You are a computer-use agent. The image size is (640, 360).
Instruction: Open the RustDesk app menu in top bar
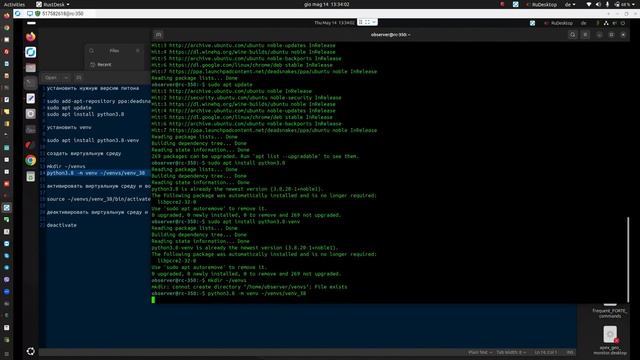coord(53,4)
